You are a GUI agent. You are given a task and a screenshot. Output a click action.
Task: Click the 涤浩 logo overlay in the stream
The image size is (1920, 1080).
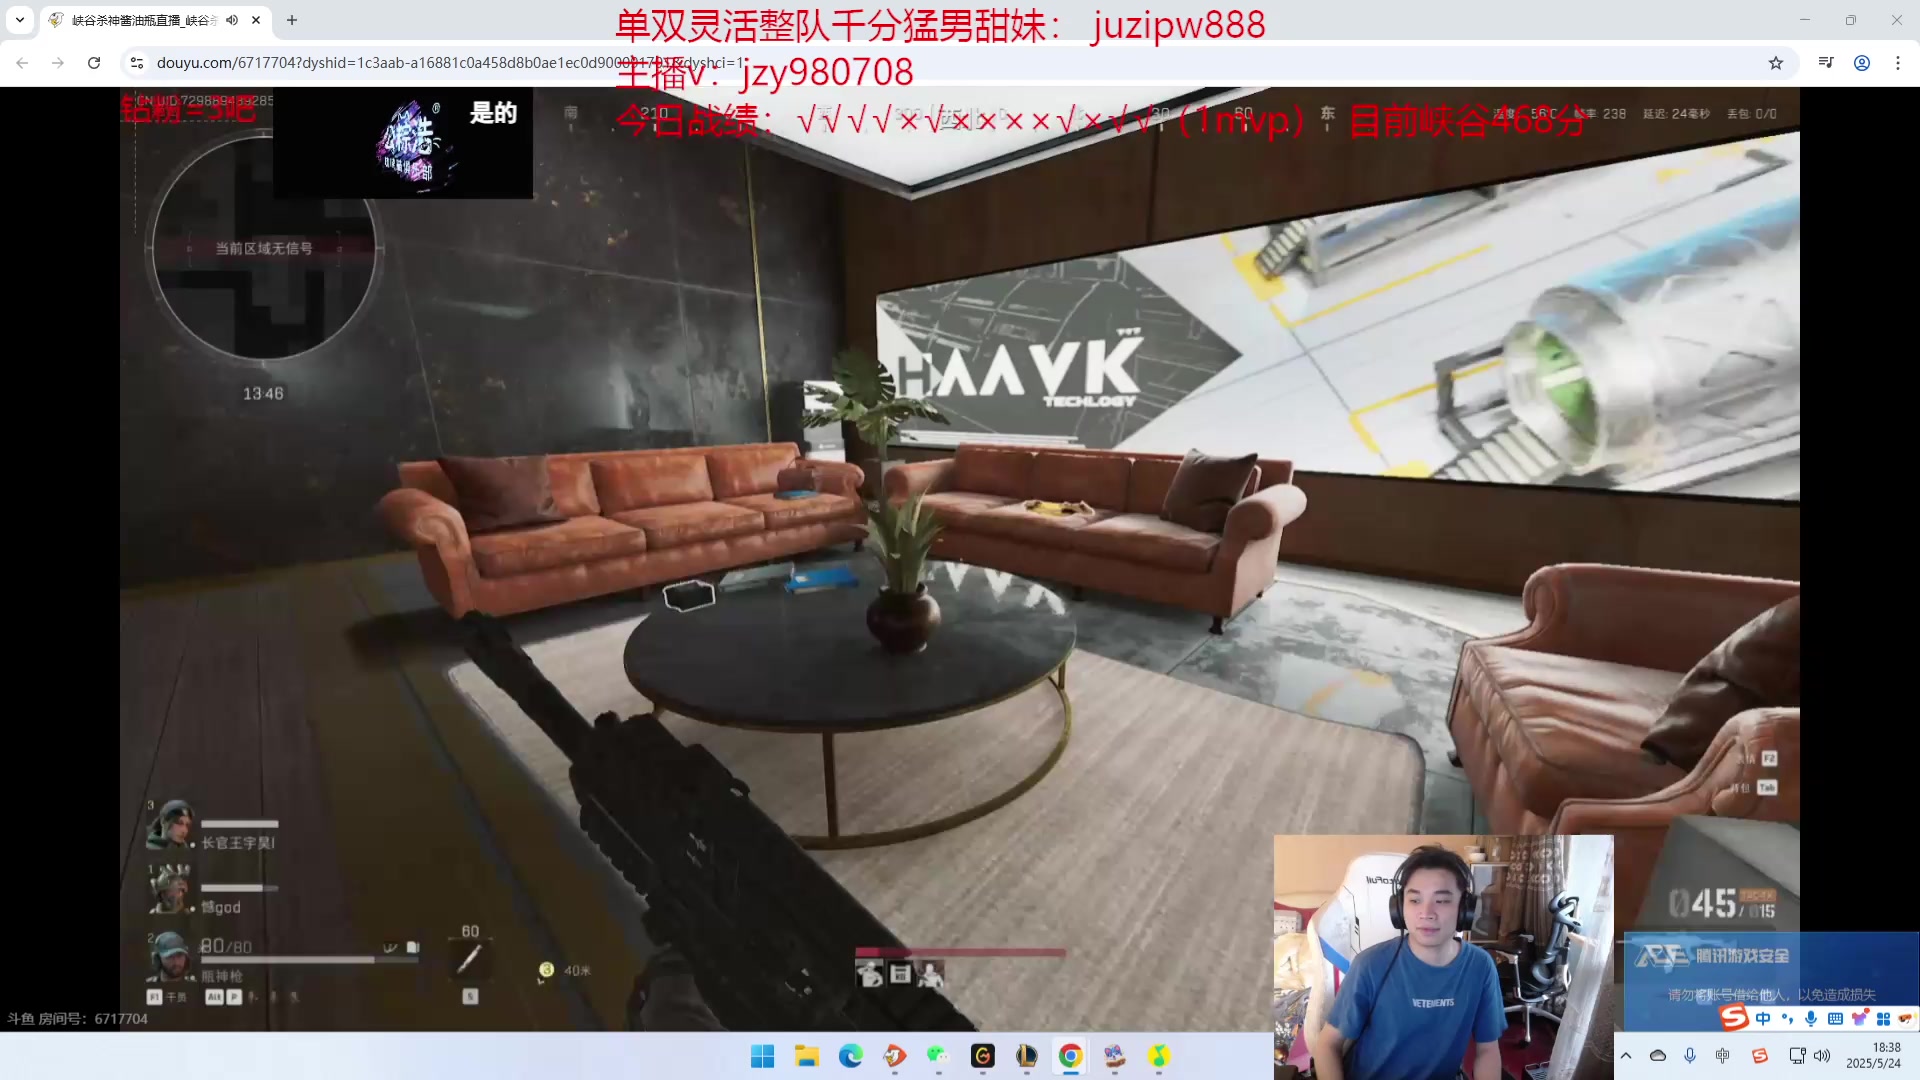[x=403, y=143]
